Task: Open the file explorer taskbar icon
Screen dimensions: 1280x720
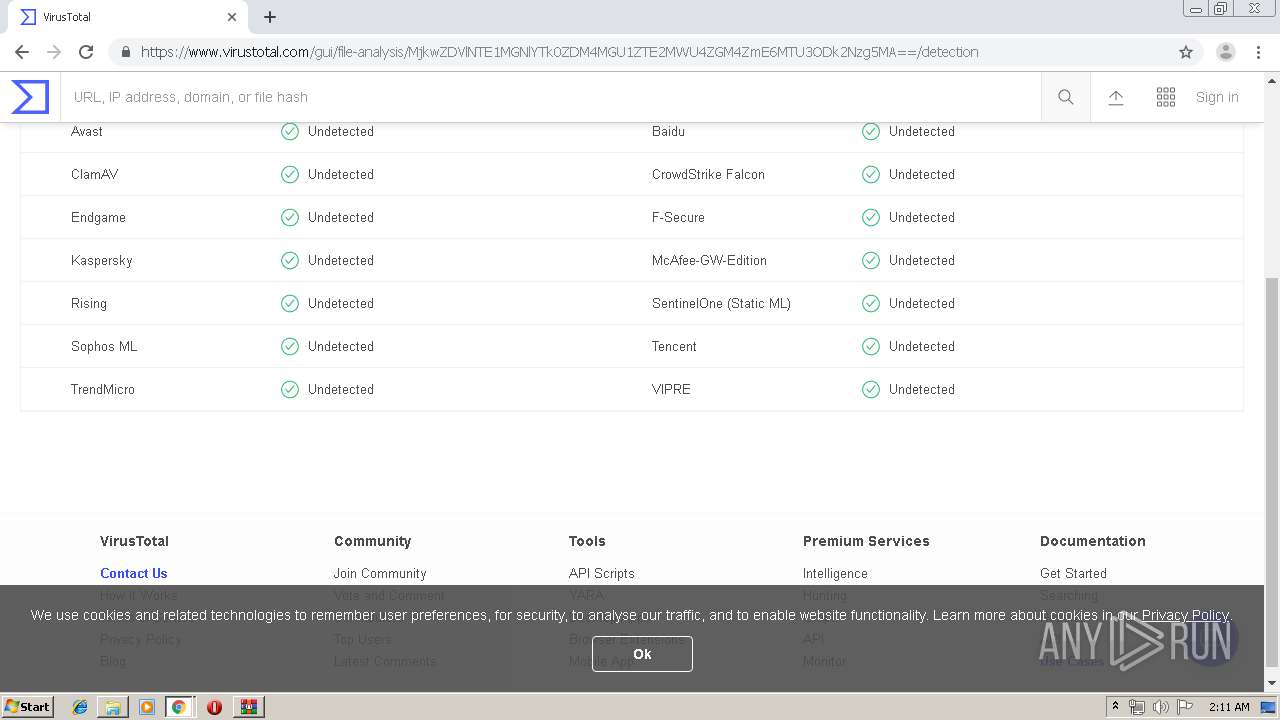Action: tap(113, 707)
